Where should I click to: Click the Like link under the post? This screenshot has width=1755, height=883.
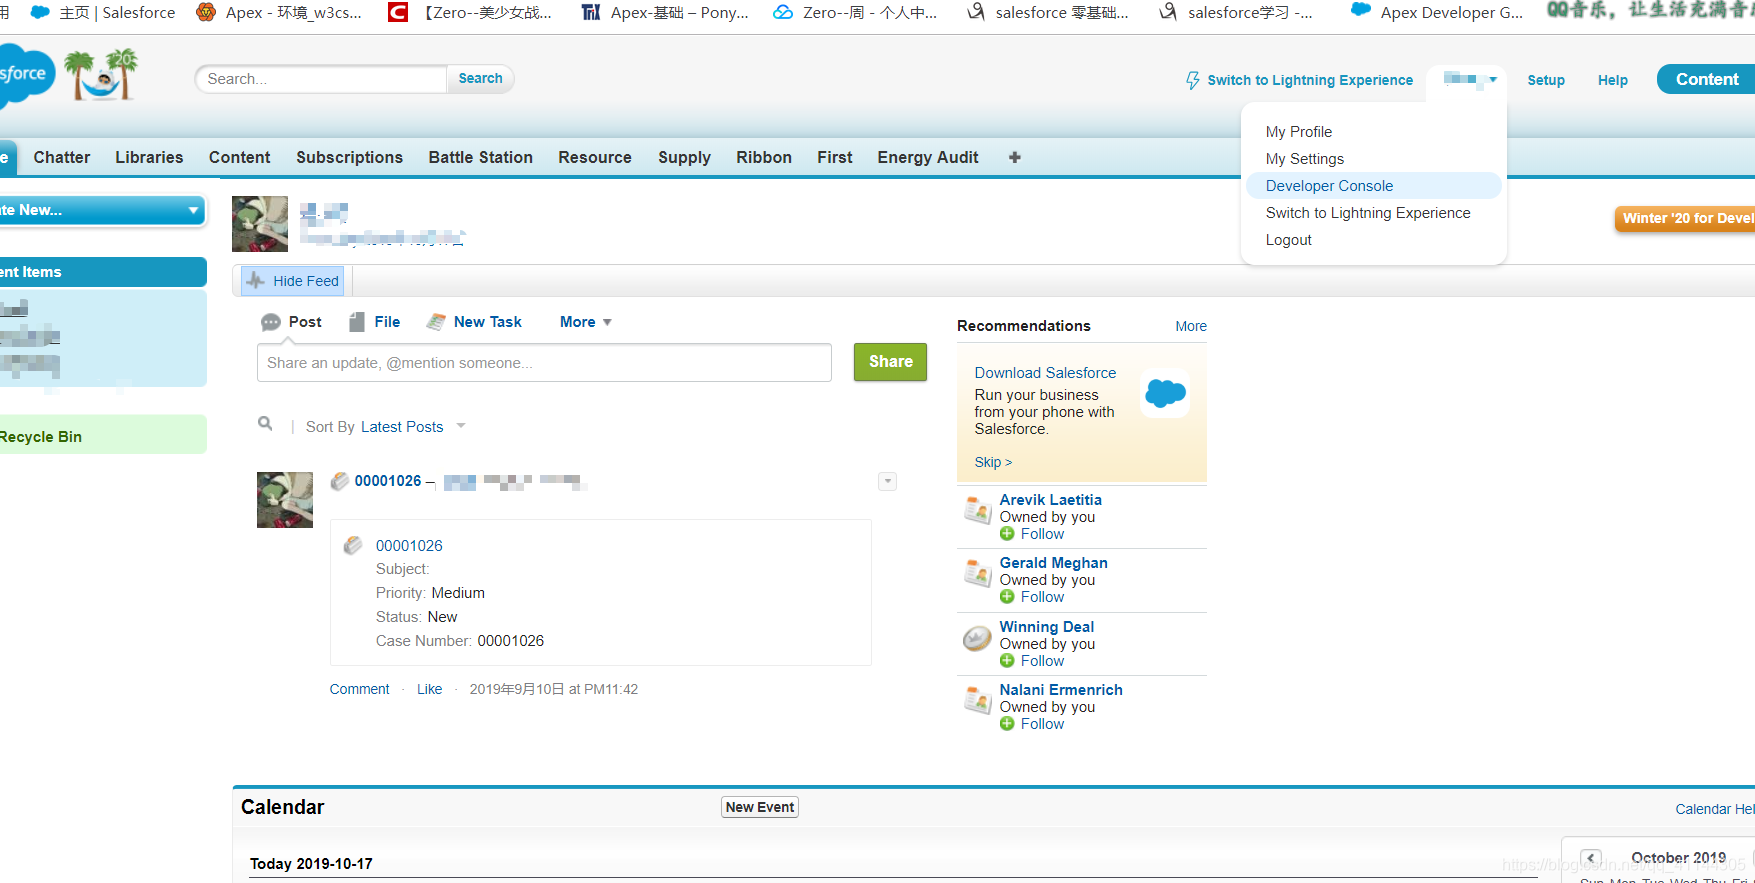coord(430,689)
